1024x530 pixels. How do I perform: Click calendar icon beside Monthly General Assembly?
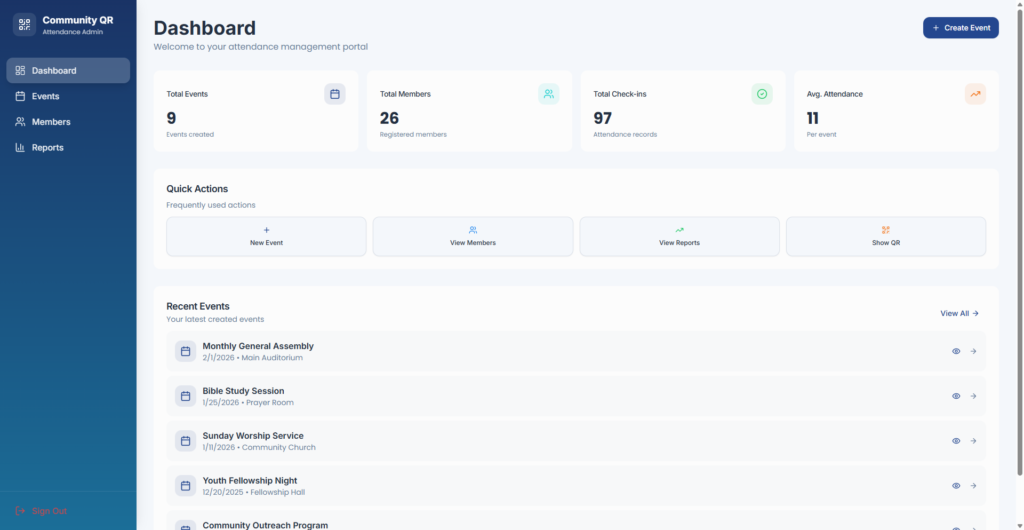(x=185, y=351)
